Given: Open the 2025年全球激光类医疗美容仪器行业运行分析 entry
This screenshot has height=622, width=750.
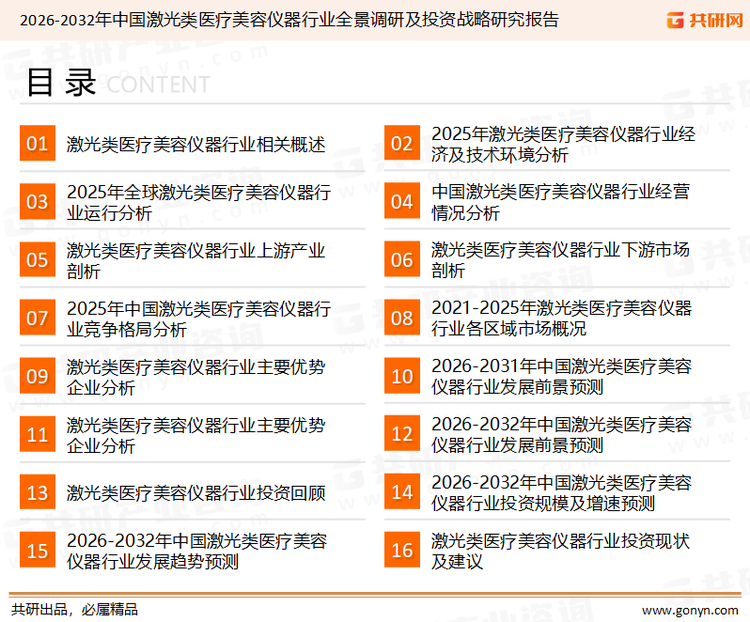Looking at the screenshot, I should pos(198,202).
